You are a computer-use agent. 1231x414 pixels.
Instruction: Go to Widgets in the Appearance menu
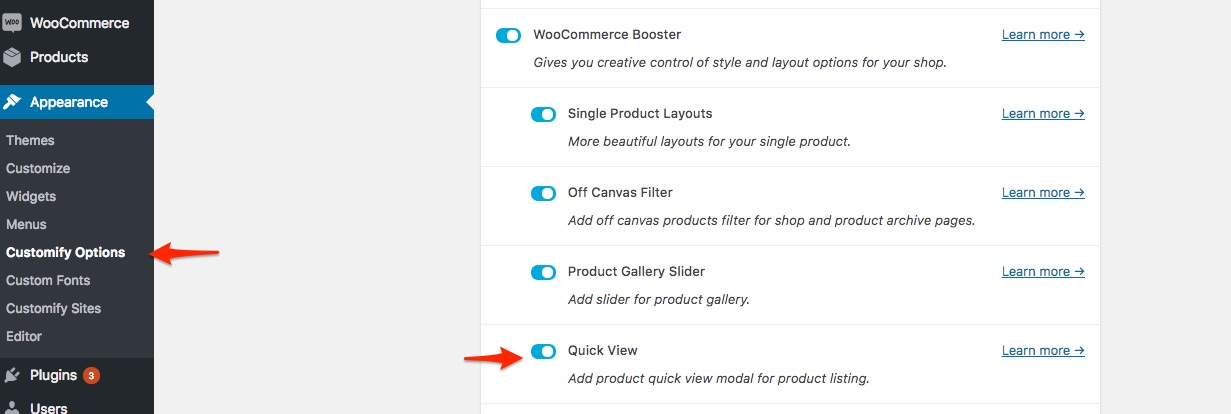point(31,197)
